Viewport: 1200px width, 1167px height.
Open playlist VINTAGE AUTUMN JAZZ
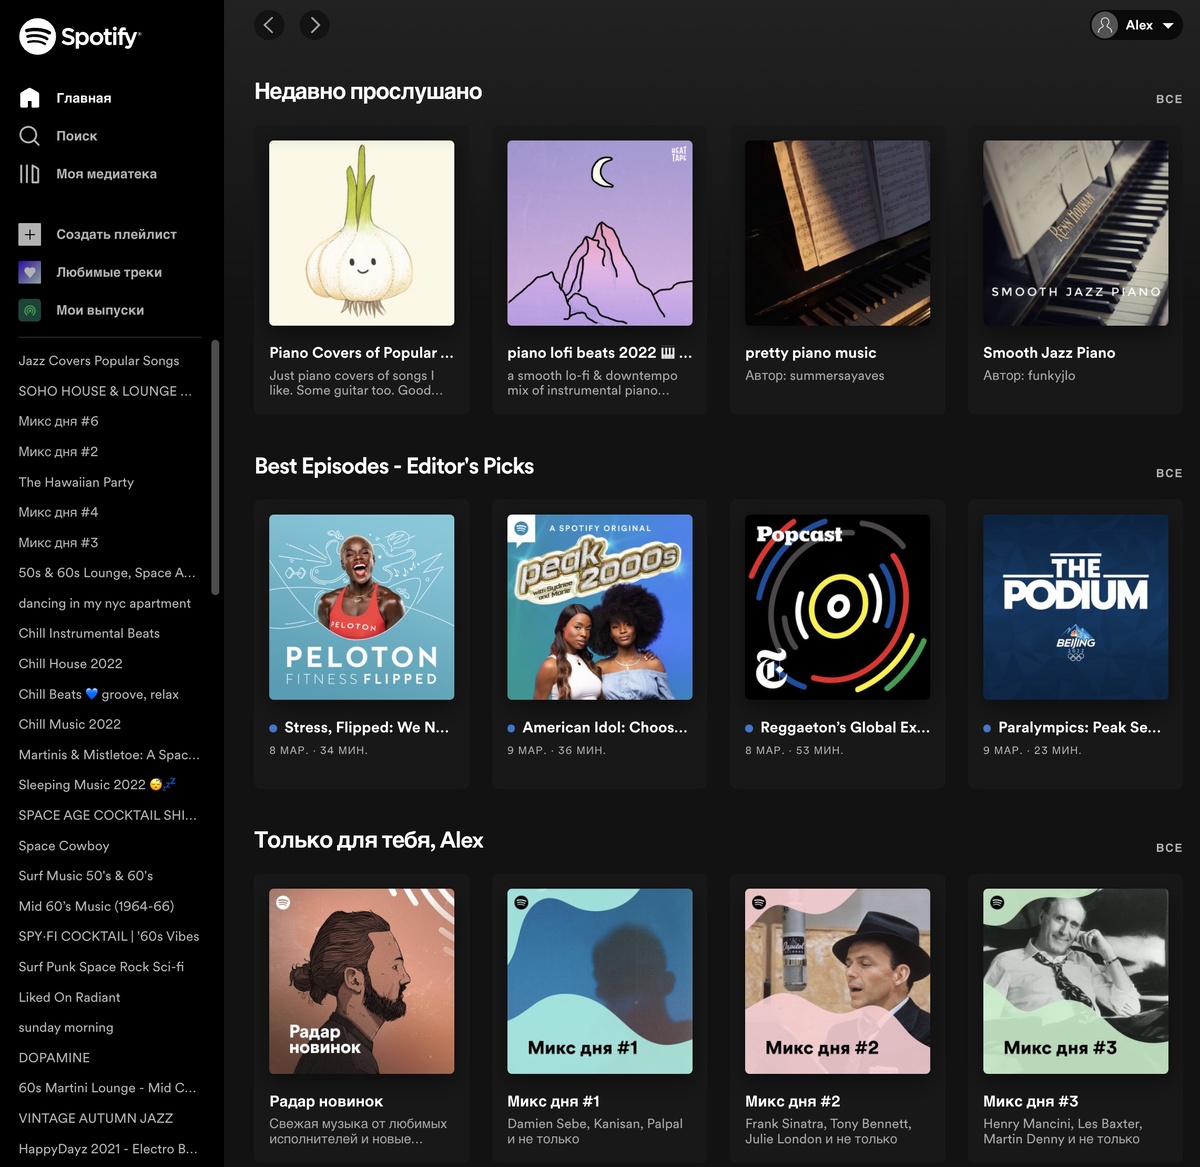tap(96, 1118)
